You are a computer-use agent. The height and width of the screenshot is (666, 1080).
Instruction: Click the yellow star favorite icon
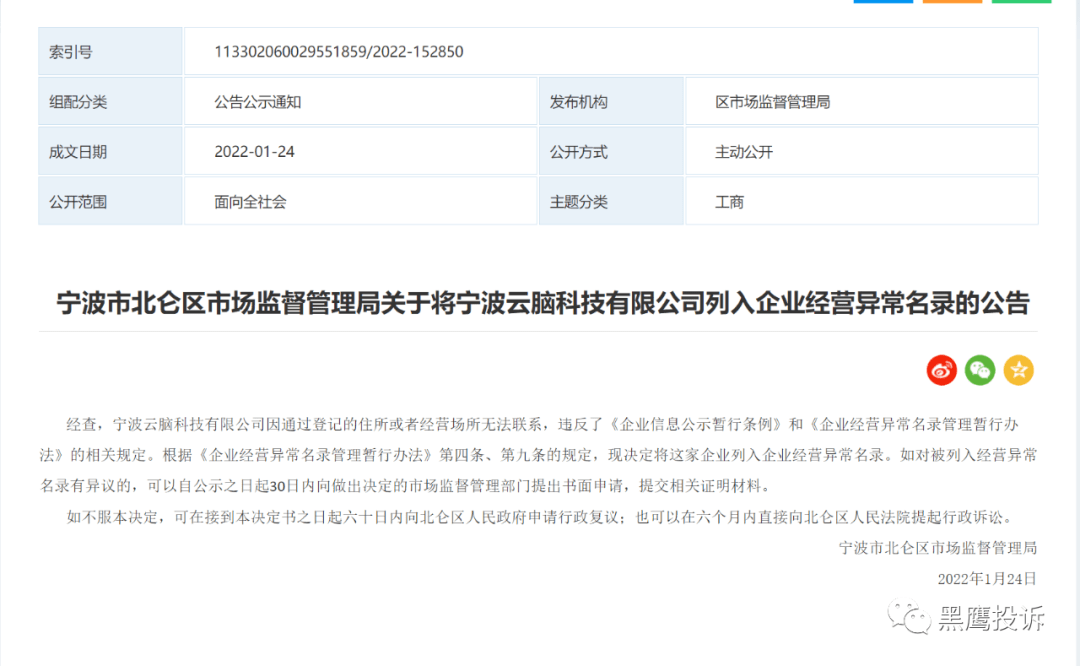(x=1019, y=371)
